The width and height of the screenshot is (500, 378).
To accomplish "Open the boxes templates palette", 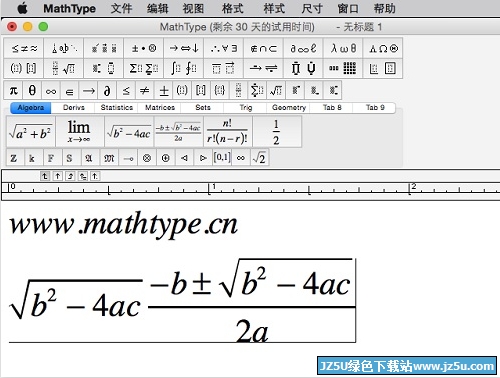I will point(383,68).
